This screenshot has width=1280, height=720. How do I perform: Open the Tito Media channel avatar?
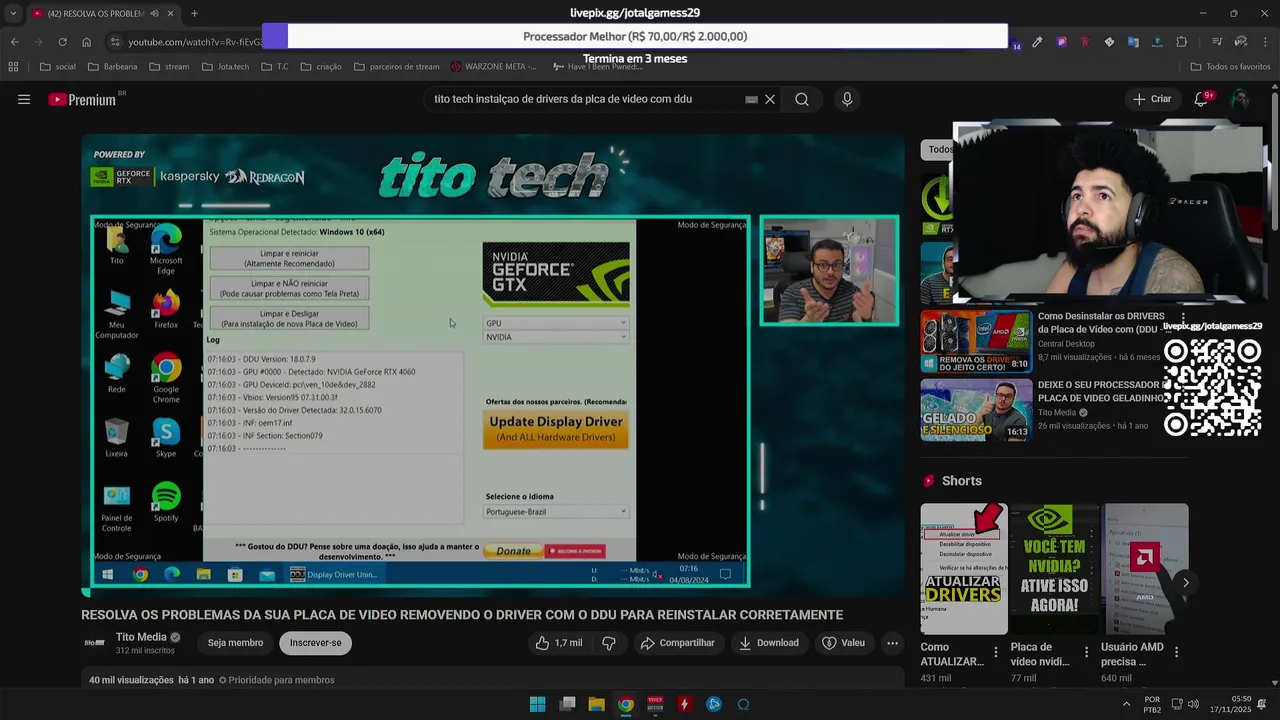coord(94,643)
